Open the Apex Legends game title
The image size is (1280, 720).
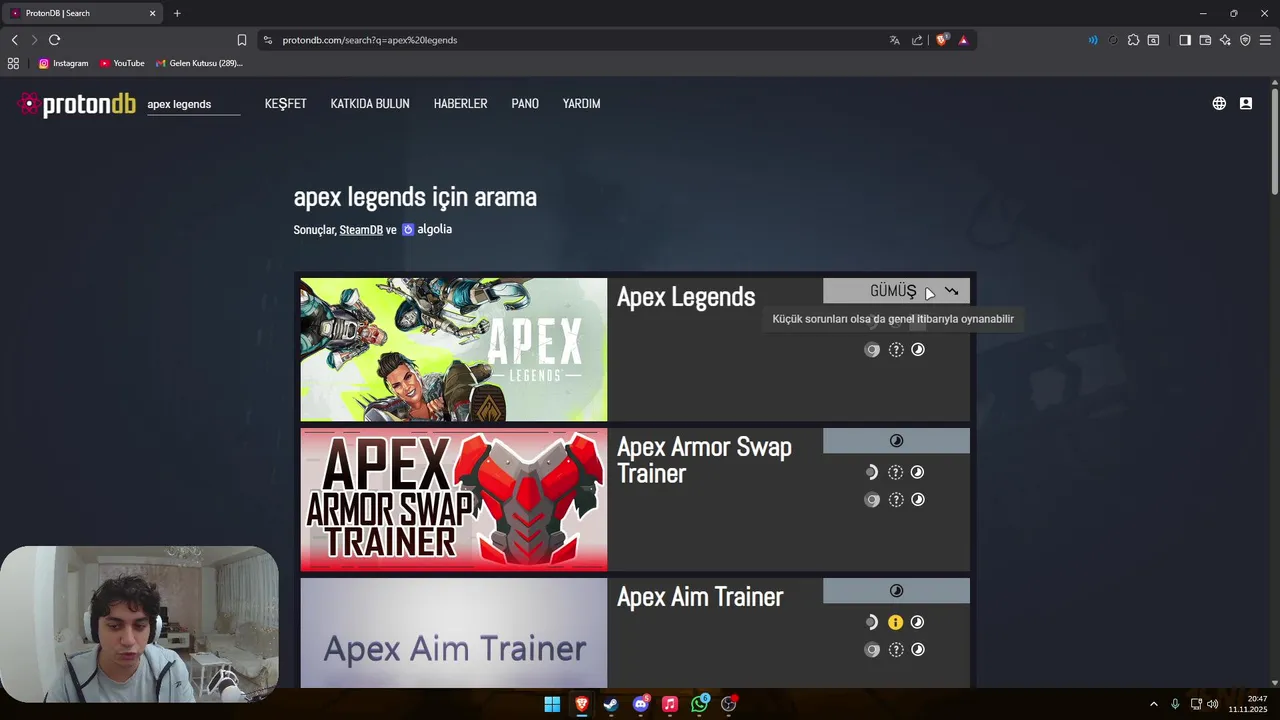[x=686, y=297]
